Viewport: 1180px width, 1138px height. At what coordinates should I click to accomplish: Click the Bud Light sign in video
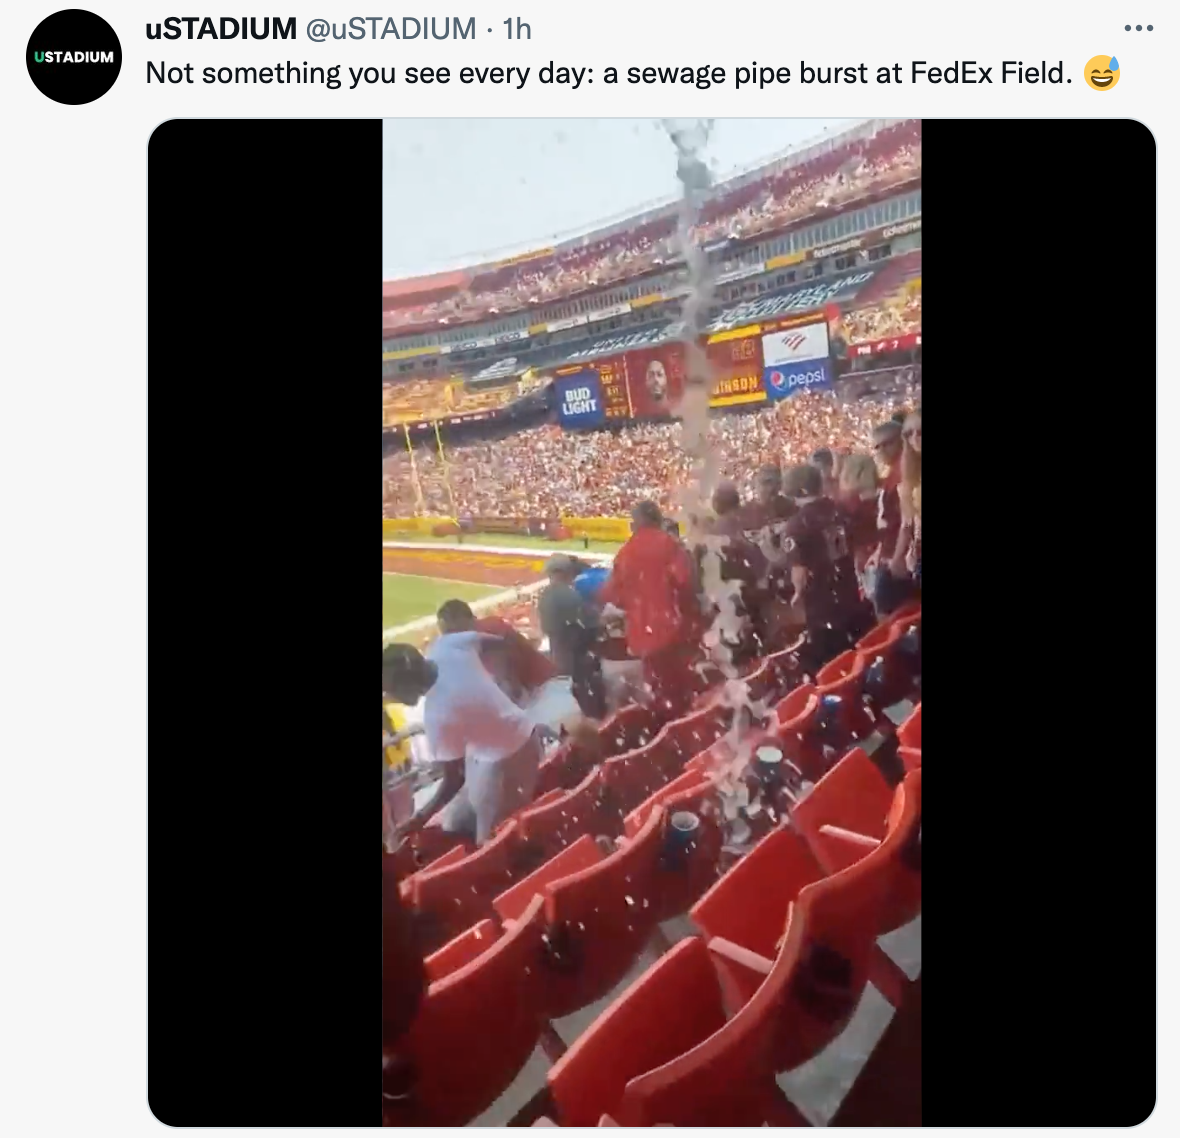579,400
